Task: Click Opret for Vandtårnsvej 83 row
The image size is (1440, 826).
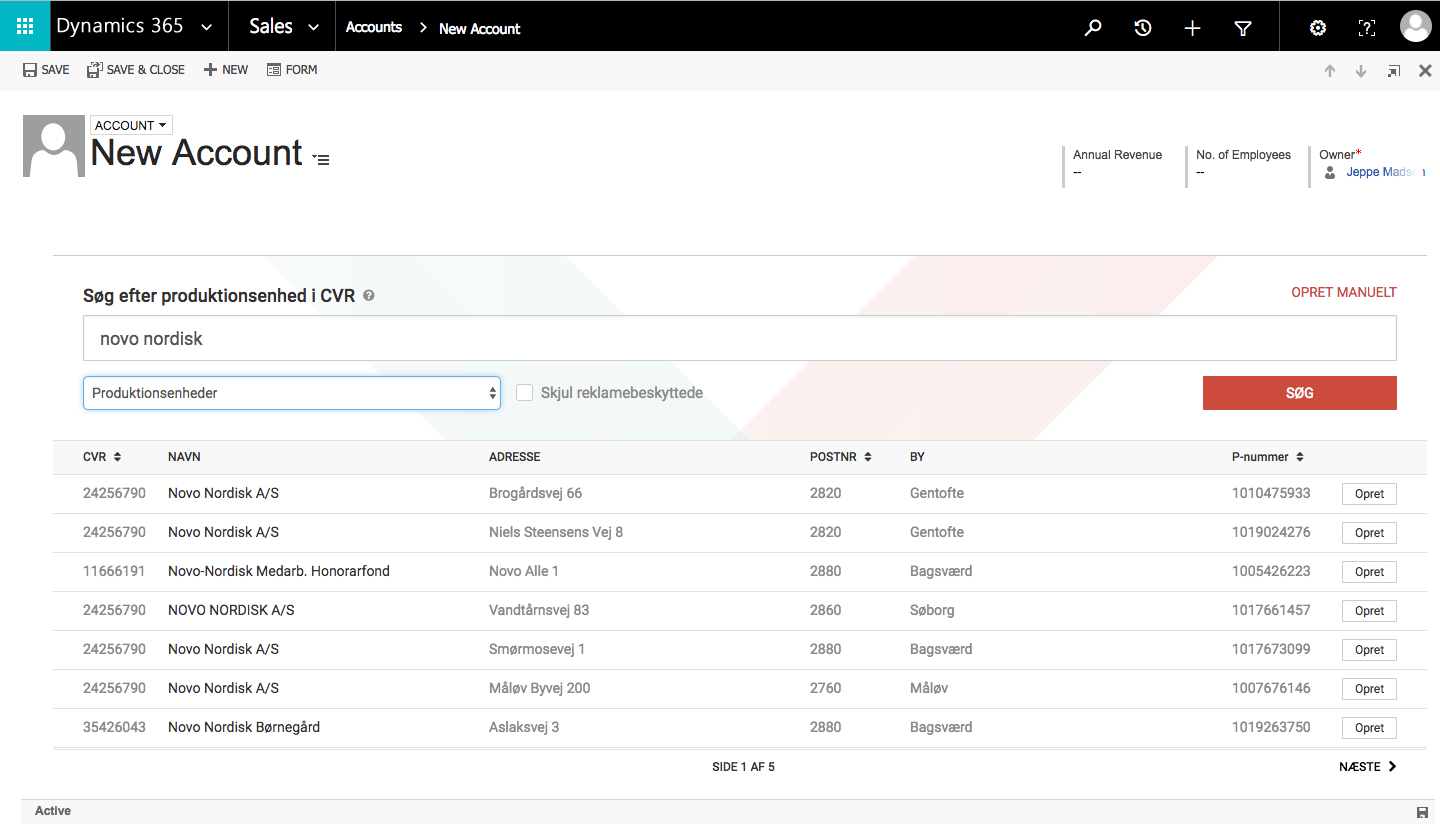Action: [1369, 611]
